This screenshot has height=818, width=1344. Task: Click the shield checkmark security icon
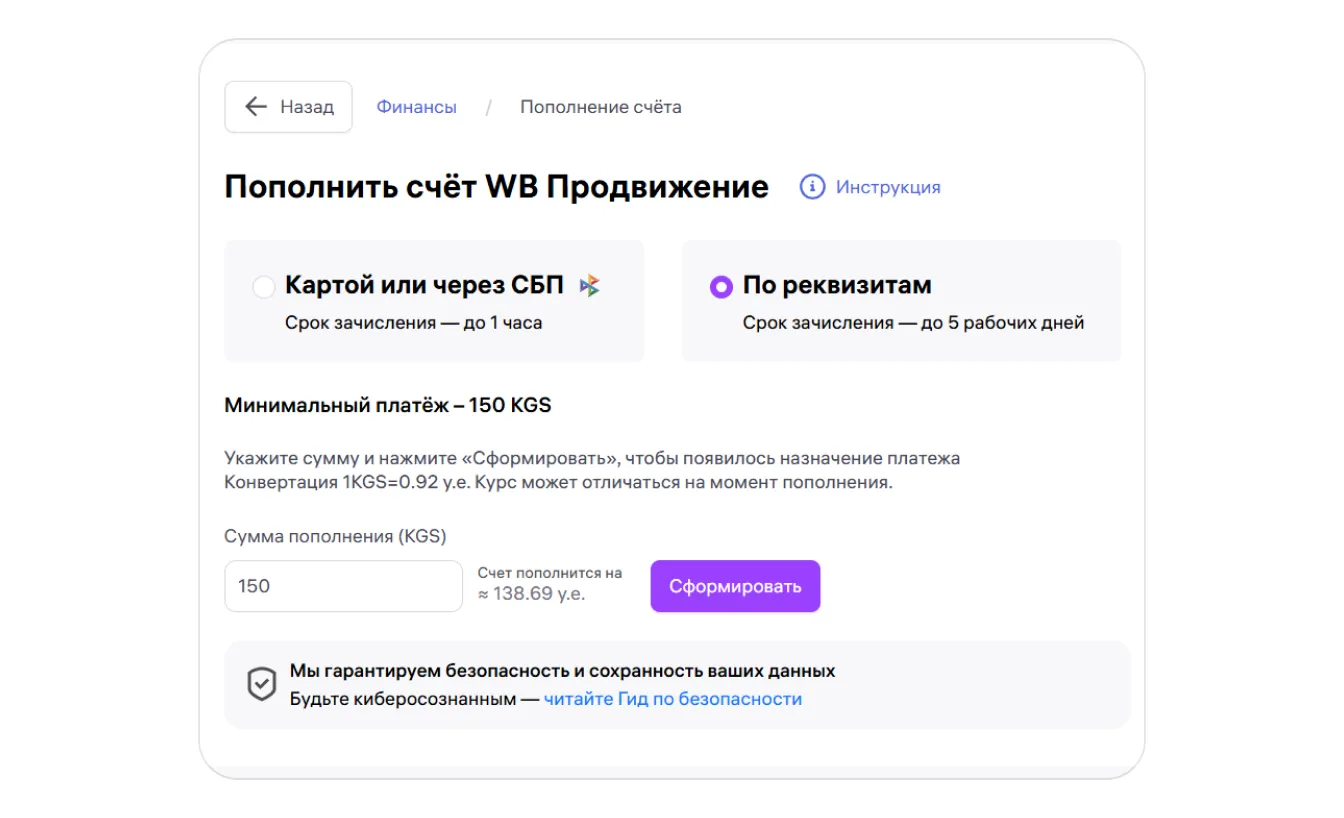tap(262, 685)
